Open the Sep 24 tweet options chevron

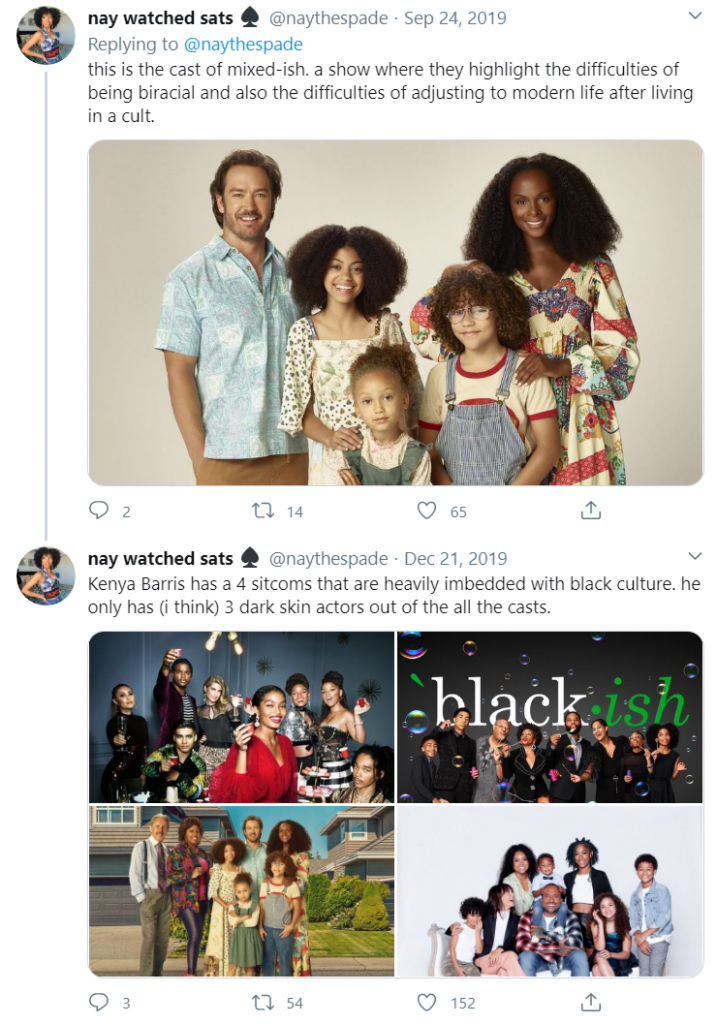pos(695,15)
